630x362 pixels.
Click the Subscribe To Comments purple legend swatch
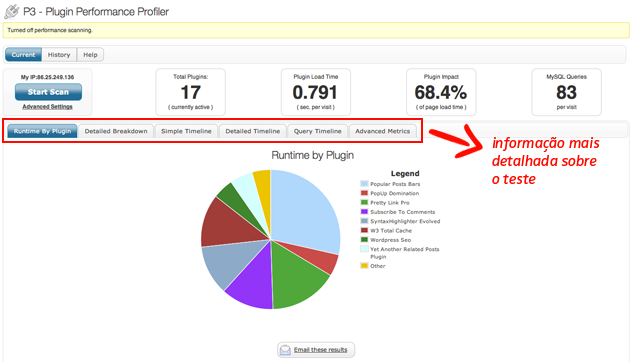pyautogui.click(x=364, y=212)
